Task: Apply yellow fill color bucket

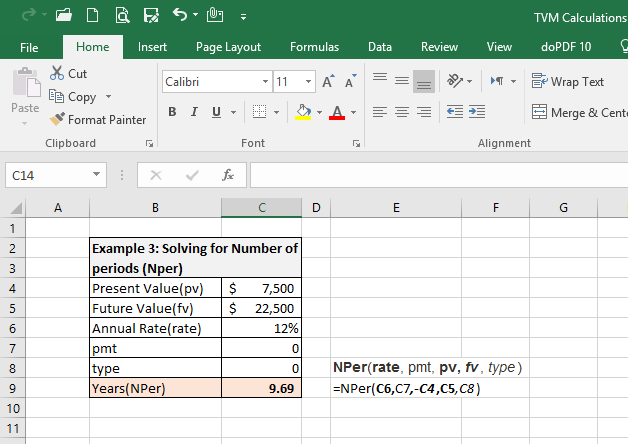Action: (303, 112)
